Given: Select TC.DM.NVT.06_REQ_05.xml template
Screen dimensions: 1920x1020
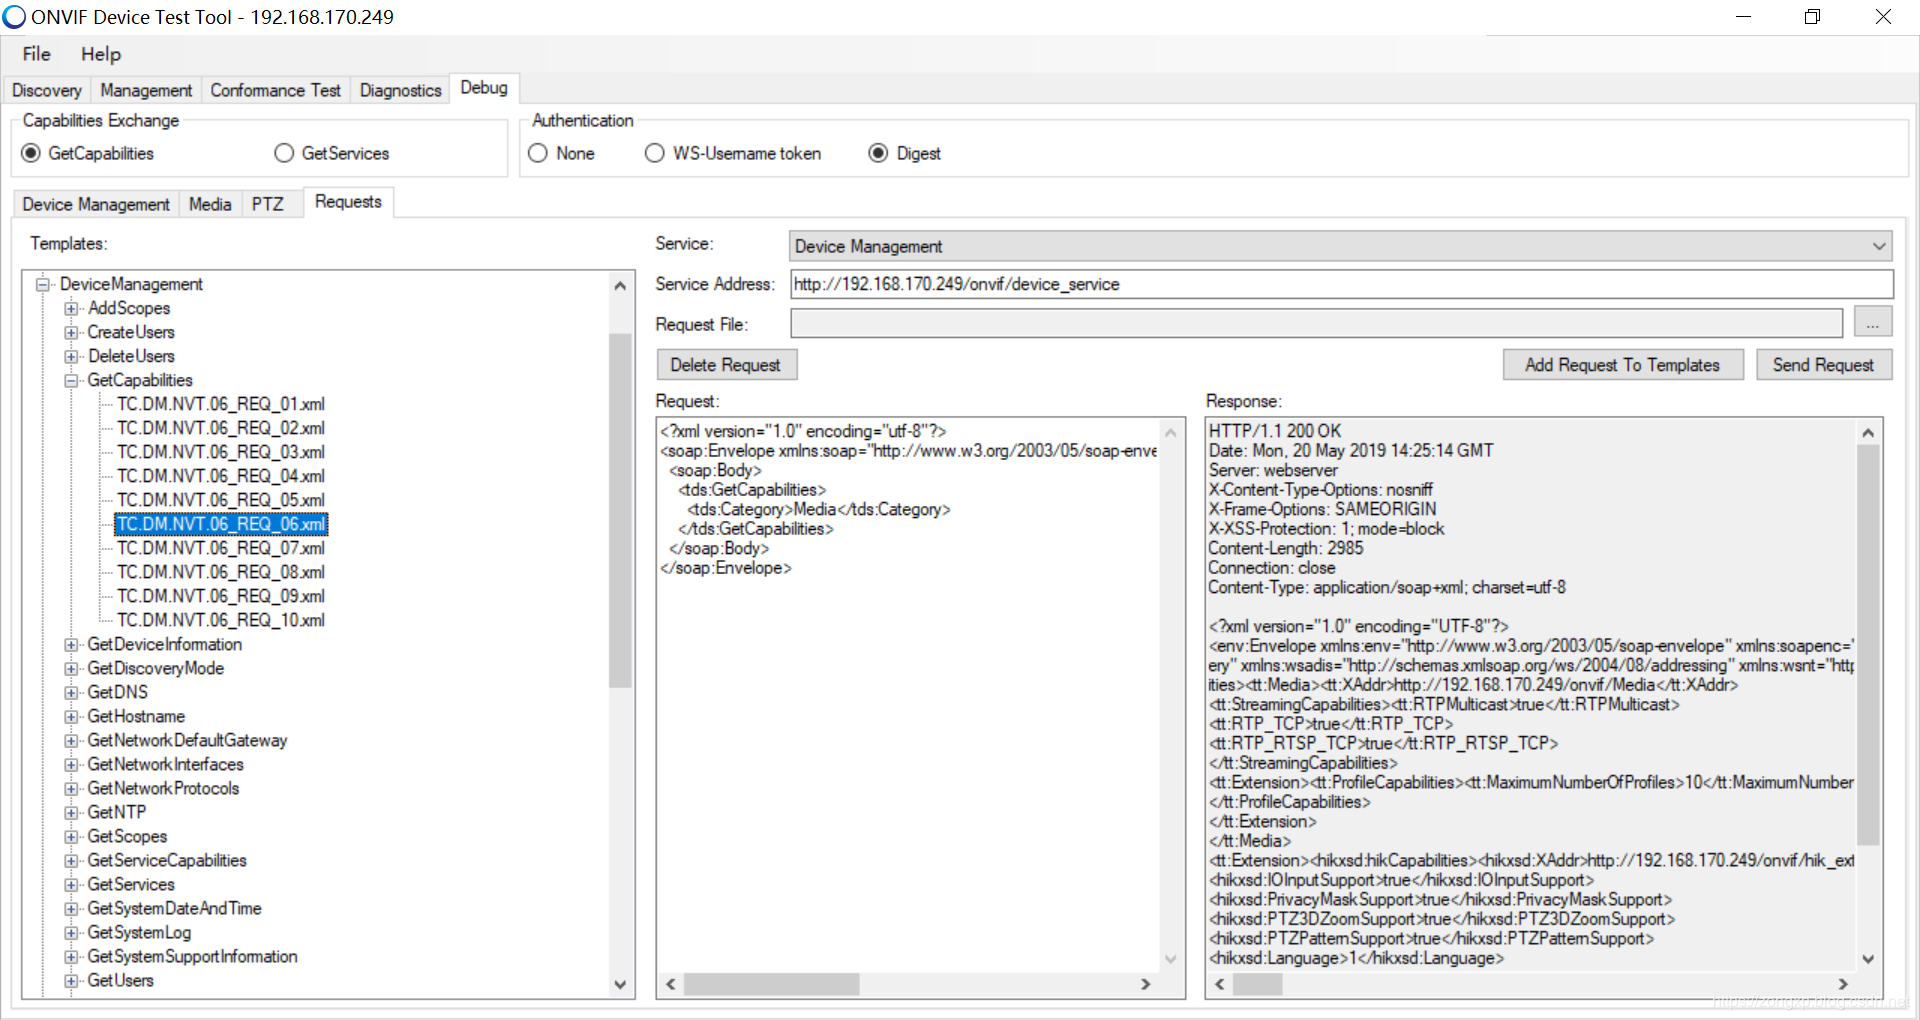Looking at the screenshot, I should tap(221, 500).
